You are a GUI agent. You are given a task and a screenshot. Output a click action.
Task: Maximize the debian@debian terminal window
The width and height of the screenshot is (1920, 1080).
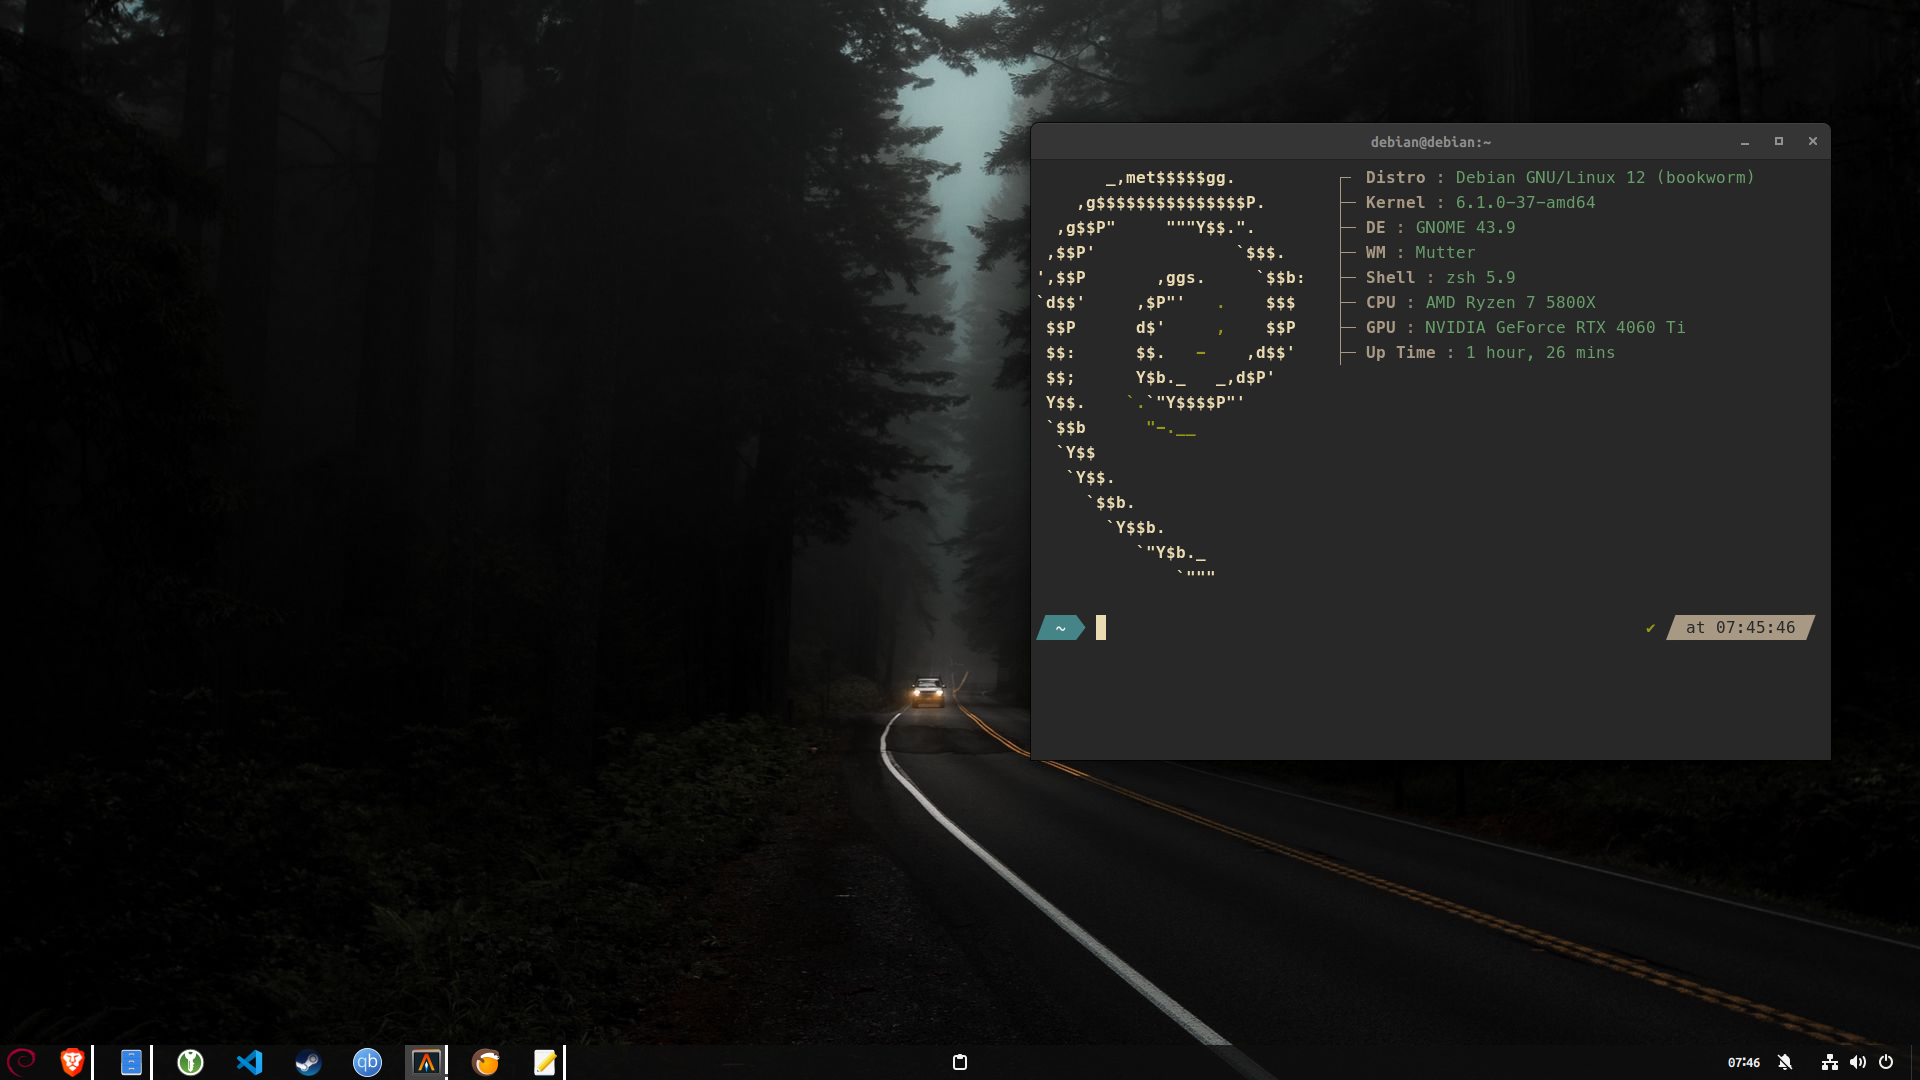tap(1779, 142)
